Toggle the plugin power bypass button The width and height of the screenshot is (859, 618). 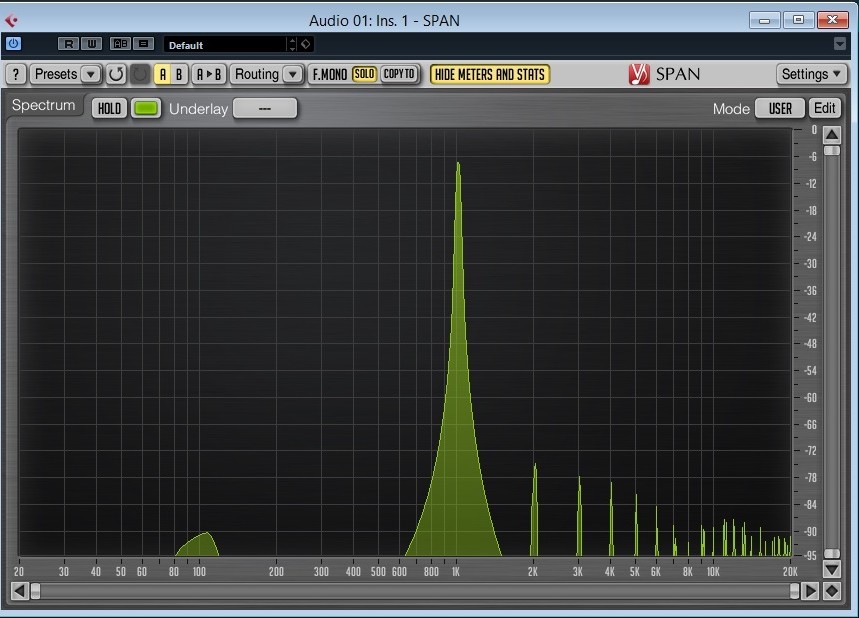click(x=13, y=43)
